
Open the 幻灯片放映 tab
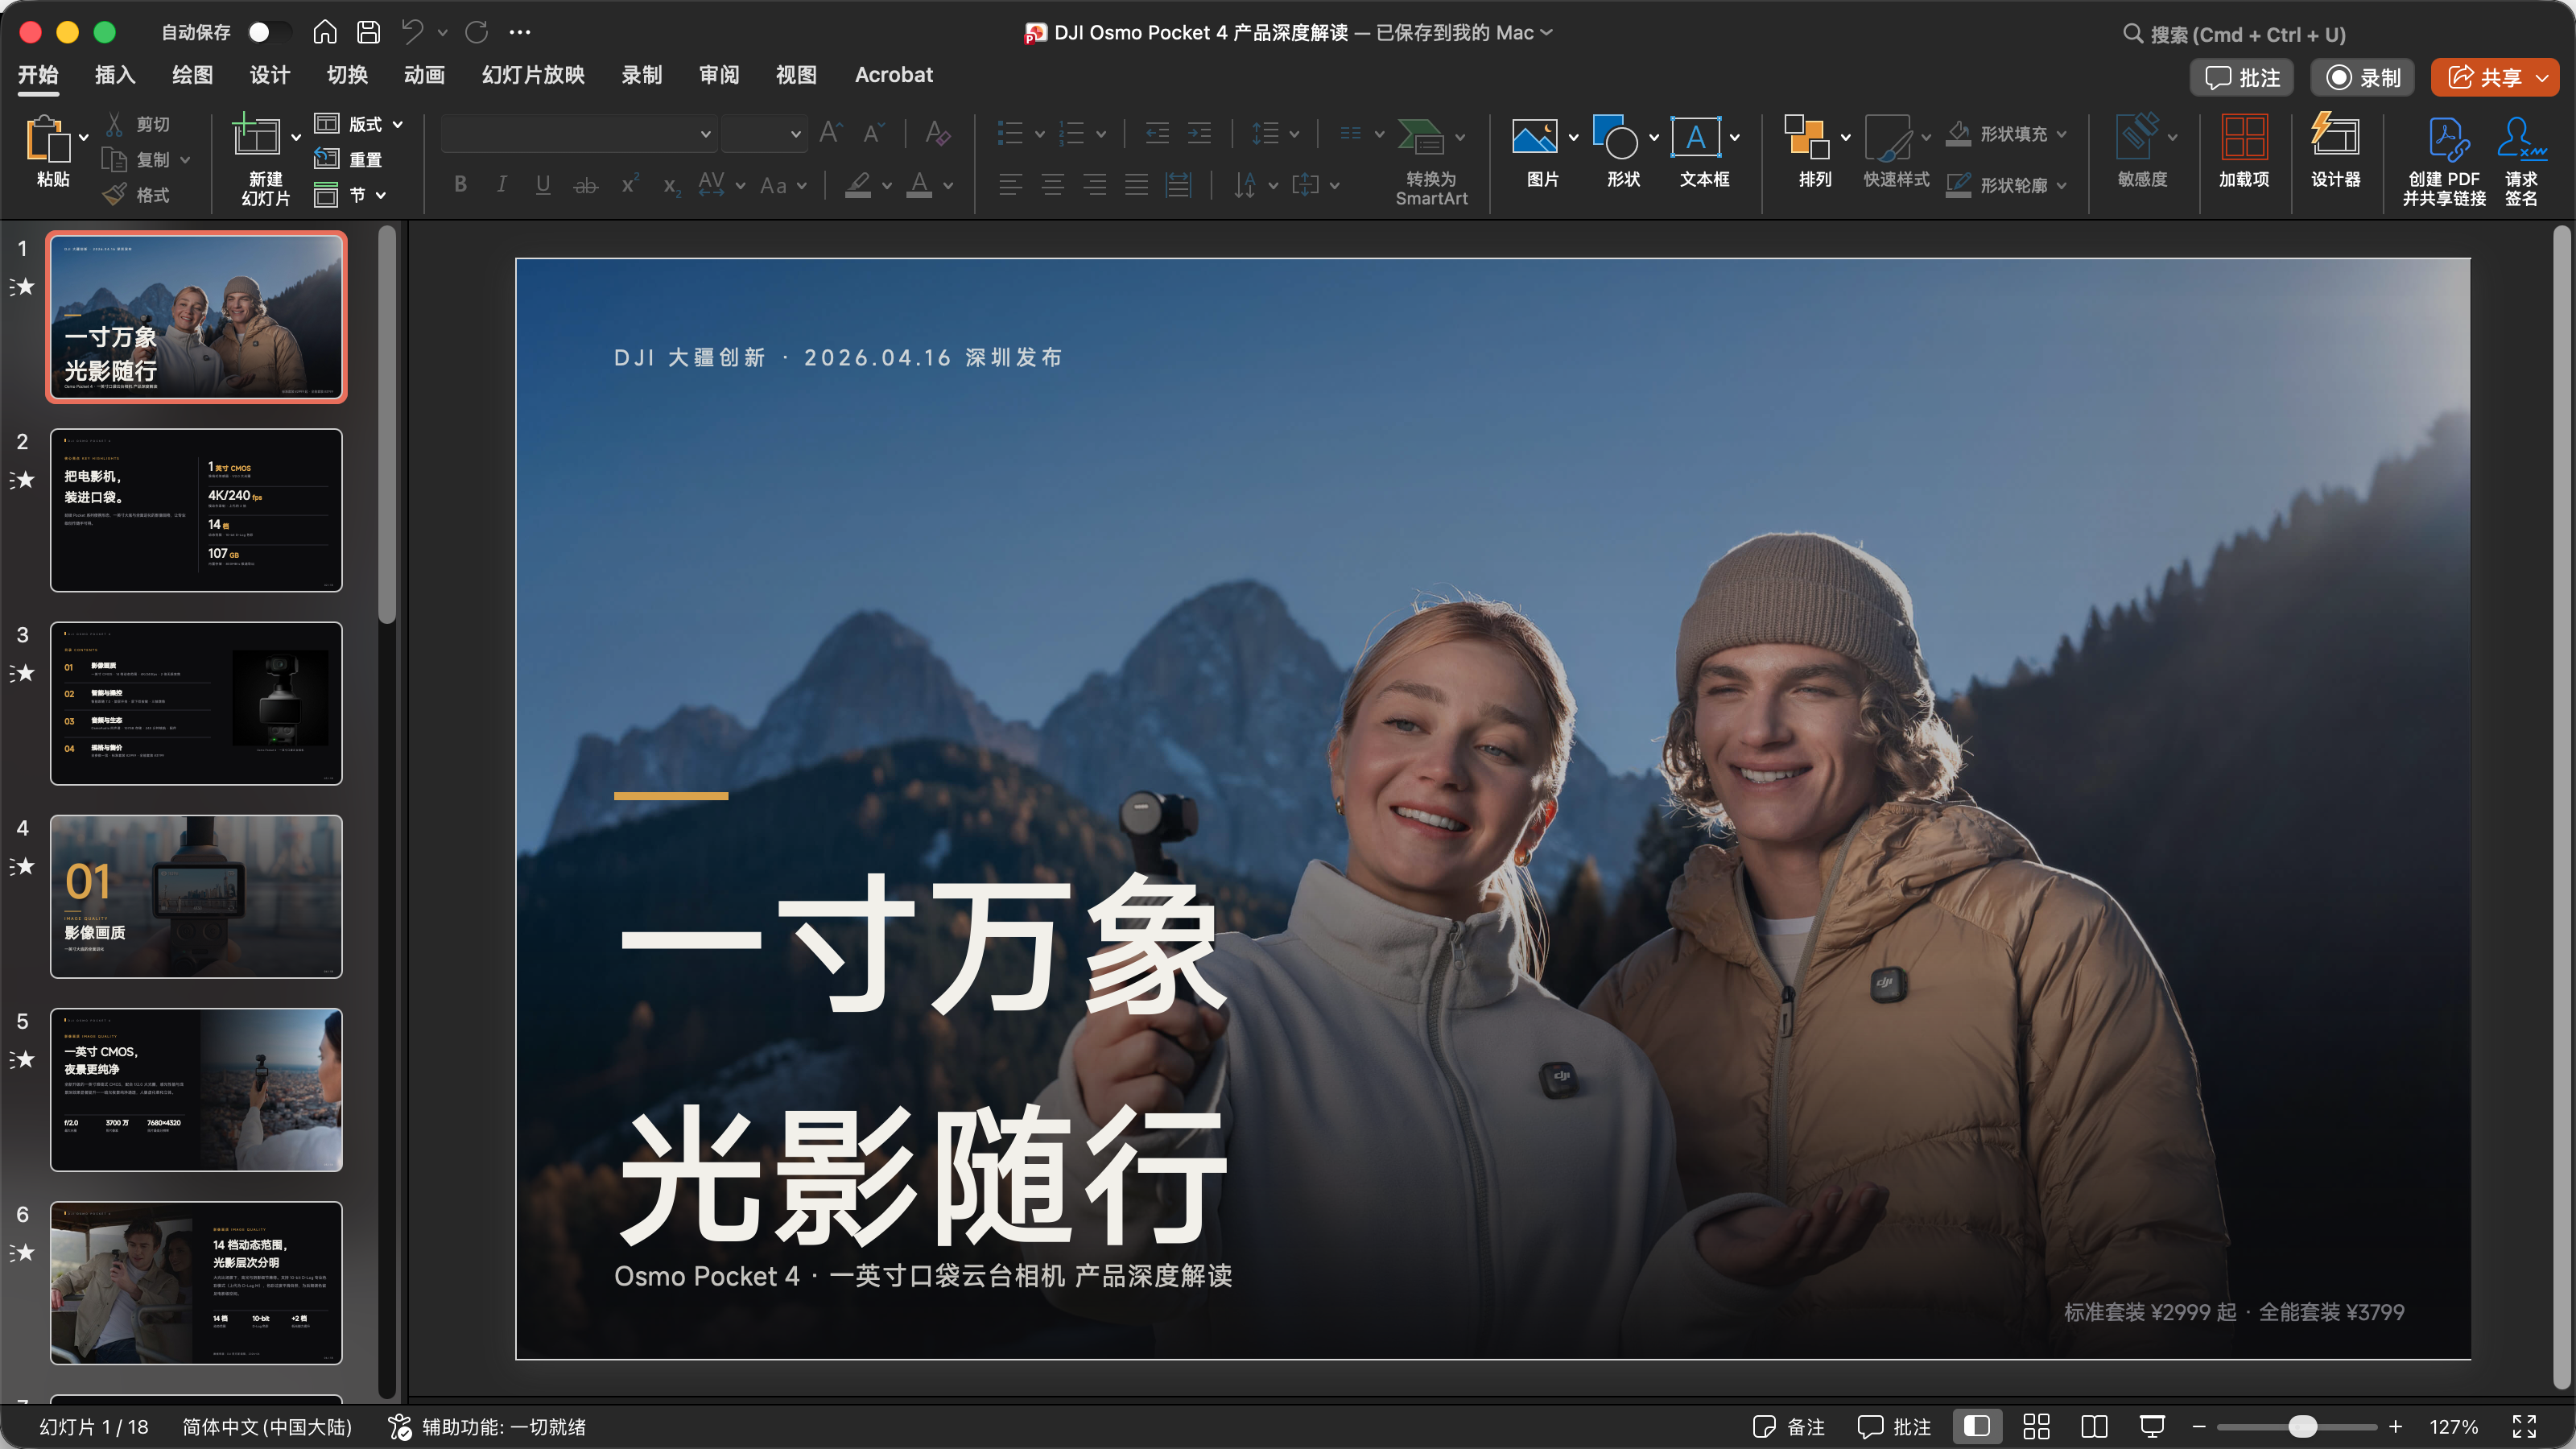533,75
